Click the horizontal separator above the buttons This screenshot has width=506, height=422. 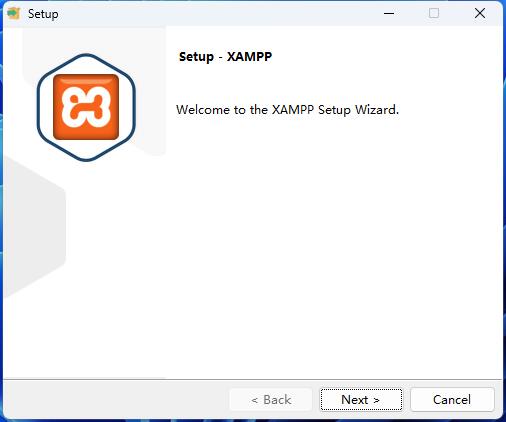pyautogui.click(x=253, y=379)
